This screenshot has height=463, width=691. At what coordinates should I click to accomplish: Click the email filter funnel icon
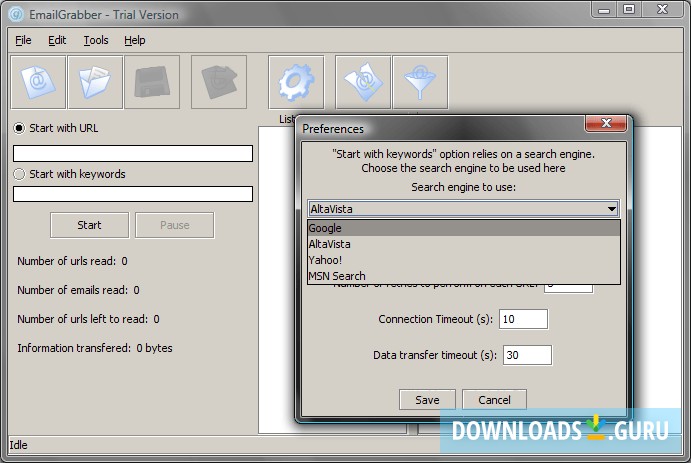[420, 82]
